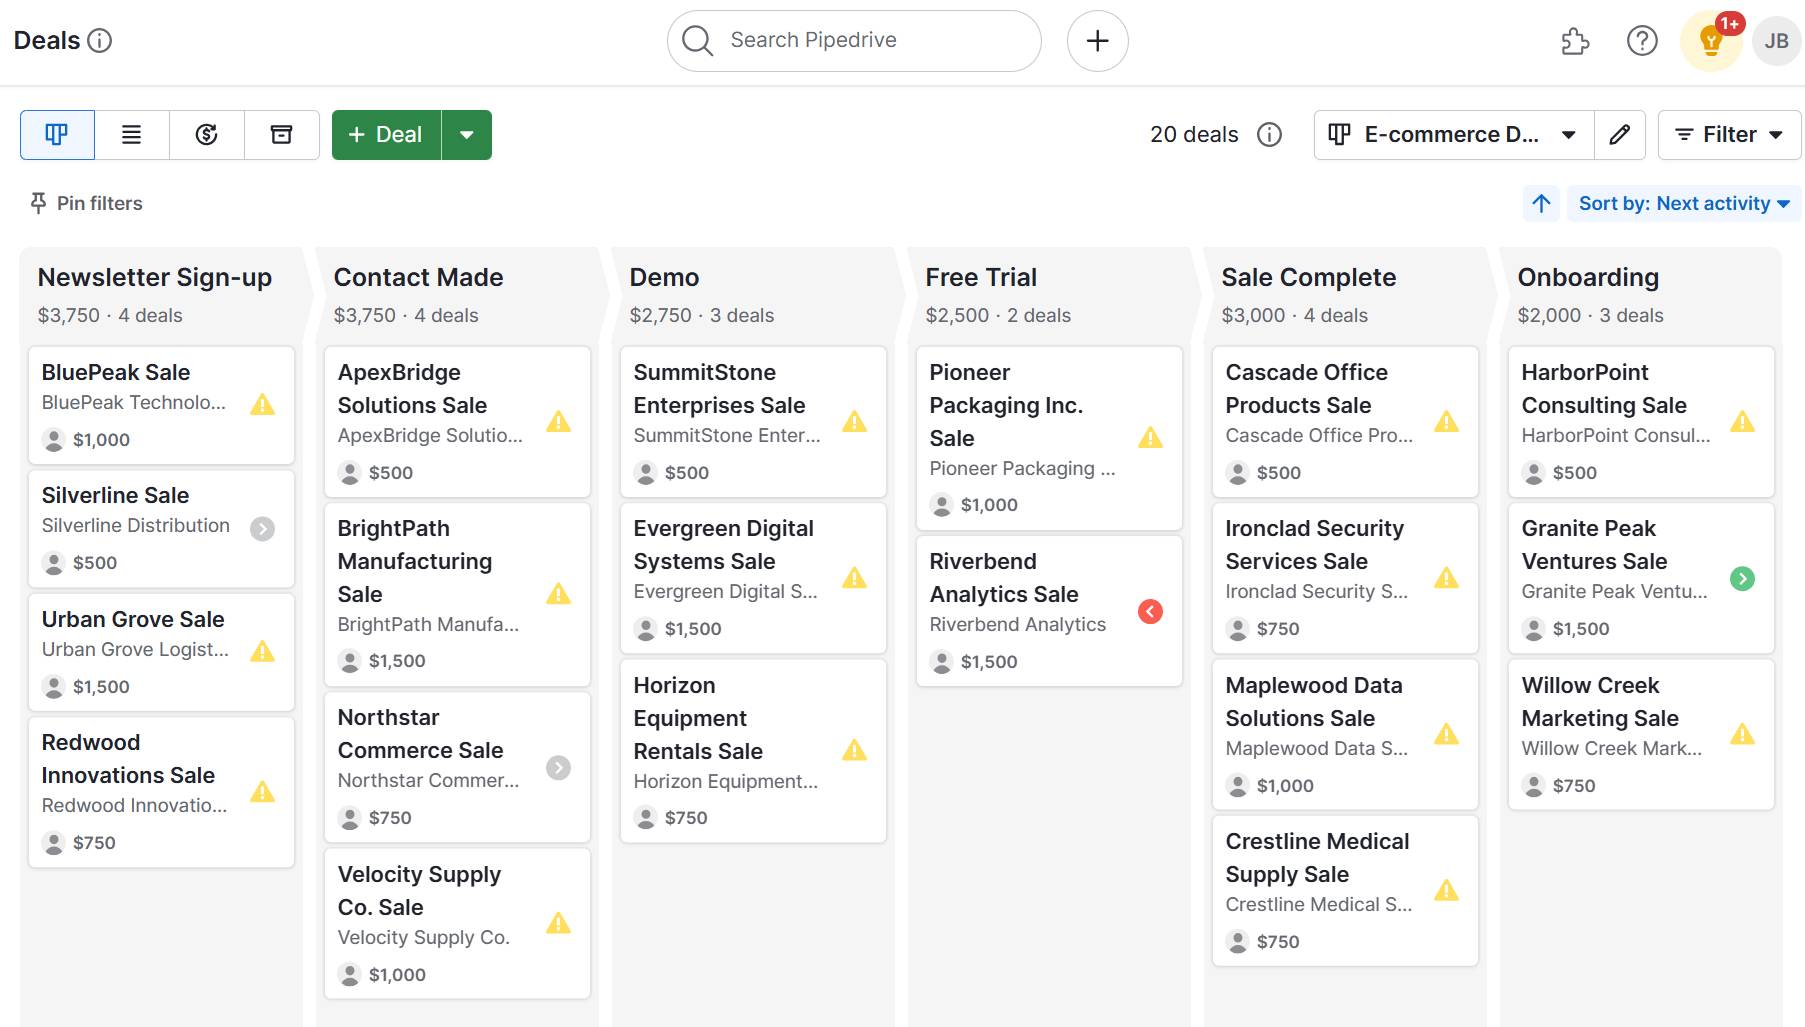Click warning icon on Crestline Medical Supply Sale
Viewport: 1805px width, 1027px height.
coord(1447,890)
